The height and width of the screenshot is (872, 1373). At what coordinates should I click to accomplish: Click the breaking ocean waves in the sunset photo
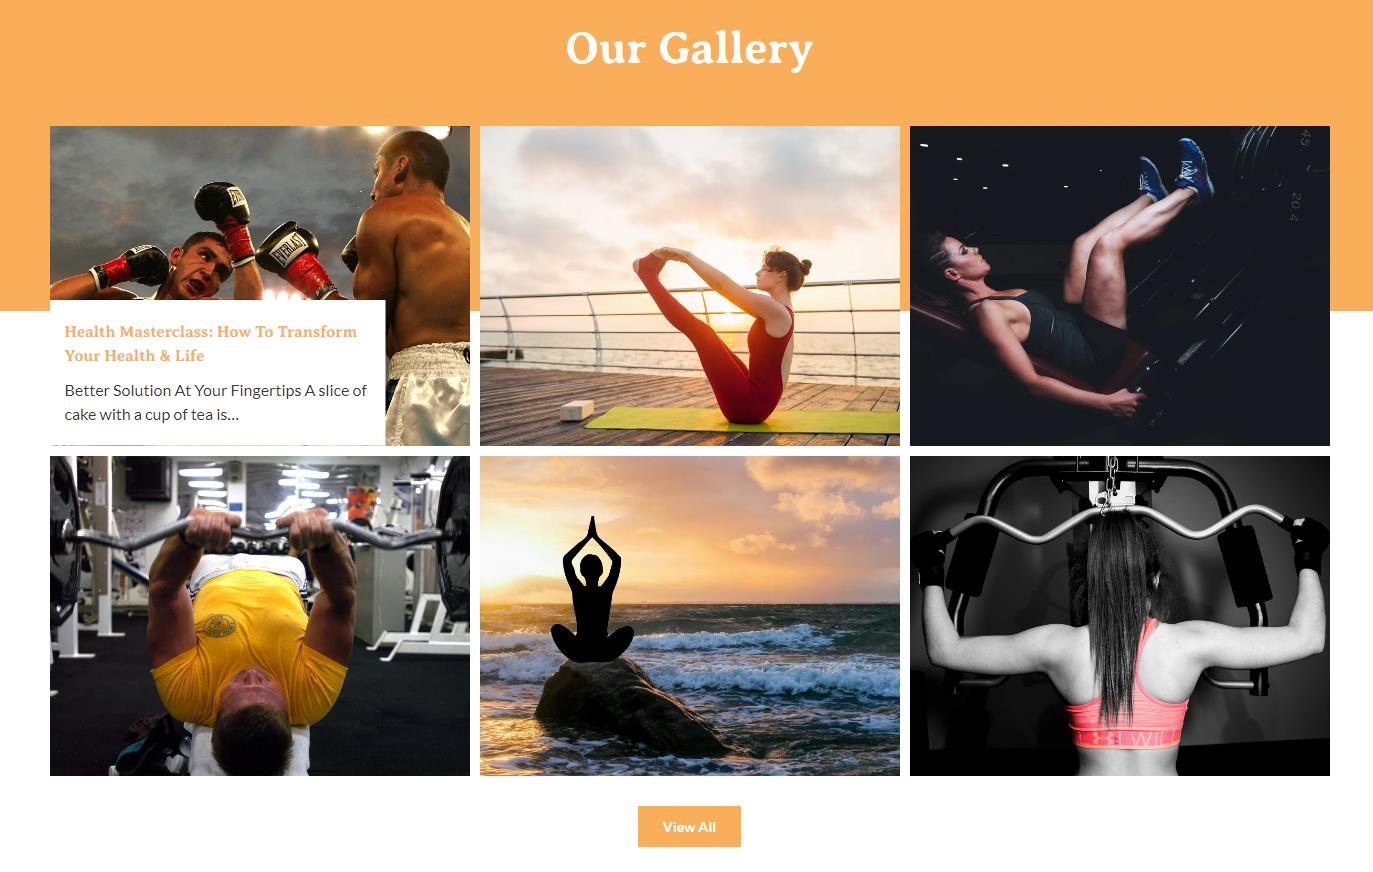(760, 660)
